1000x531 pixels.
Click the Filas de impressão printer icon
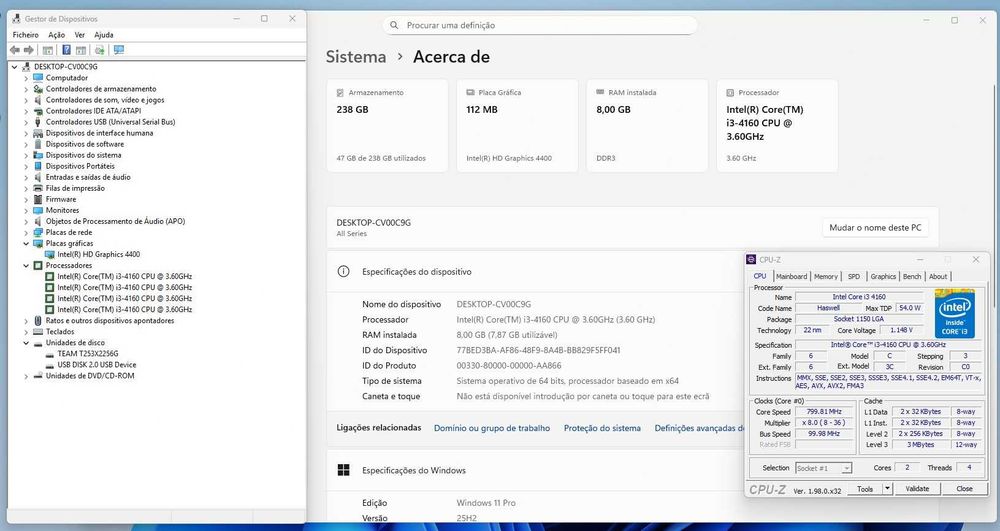pyautogui.click(x=38, y=188)
